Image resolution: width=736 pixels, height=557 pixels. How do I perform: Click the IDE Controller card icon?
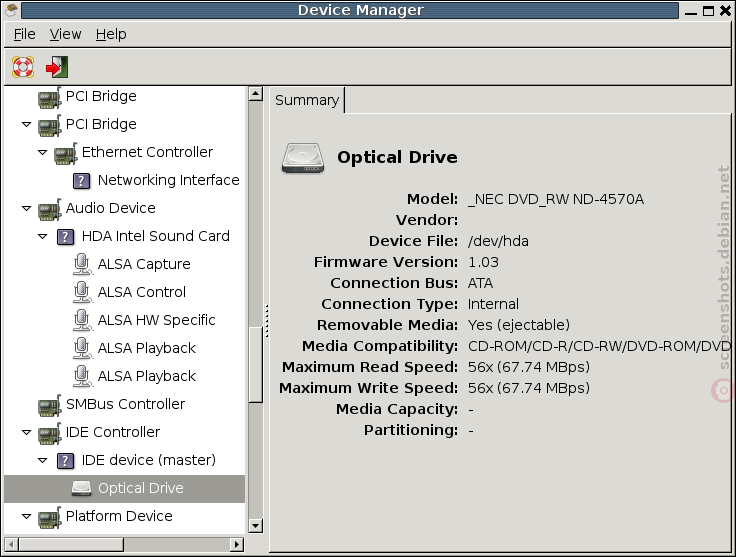tap(49, 433)
